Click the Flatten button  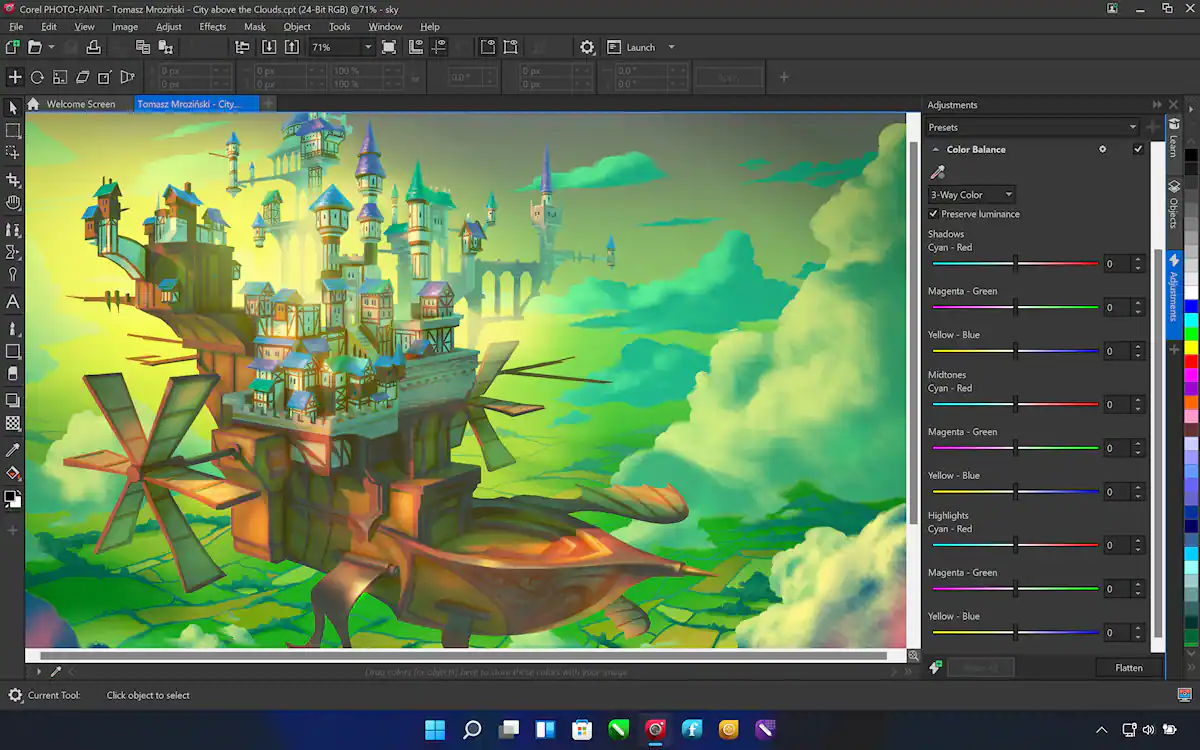click(x=1128, y=668)
